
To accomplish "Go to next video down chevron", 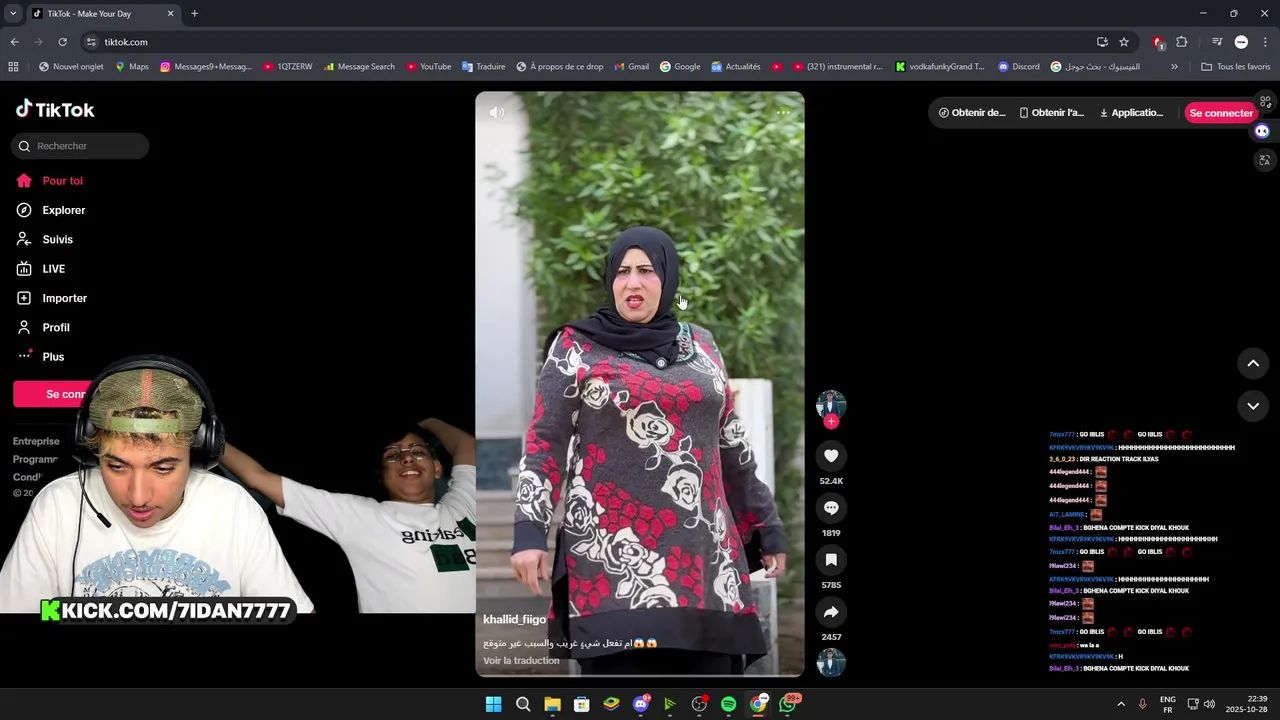I will pyautogui.click(x=1253, y=406).
